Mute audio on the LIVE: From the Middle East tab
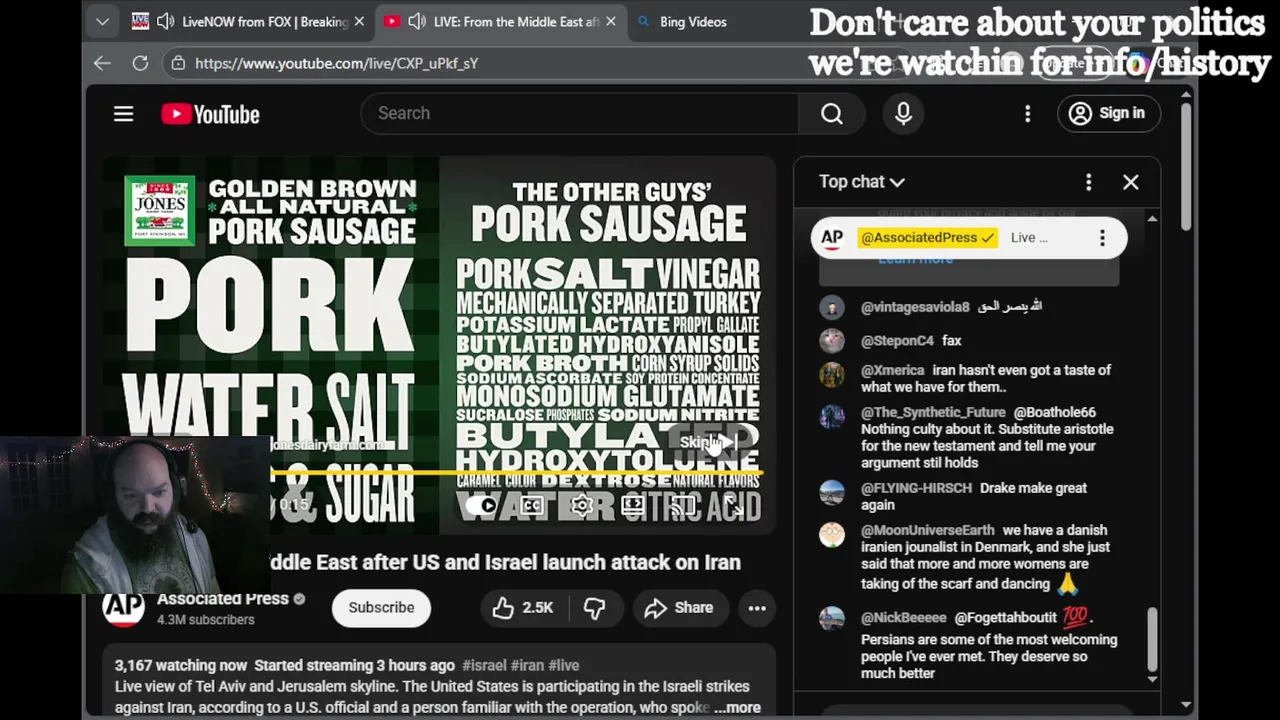1280x720 pixels. (417, 21)
